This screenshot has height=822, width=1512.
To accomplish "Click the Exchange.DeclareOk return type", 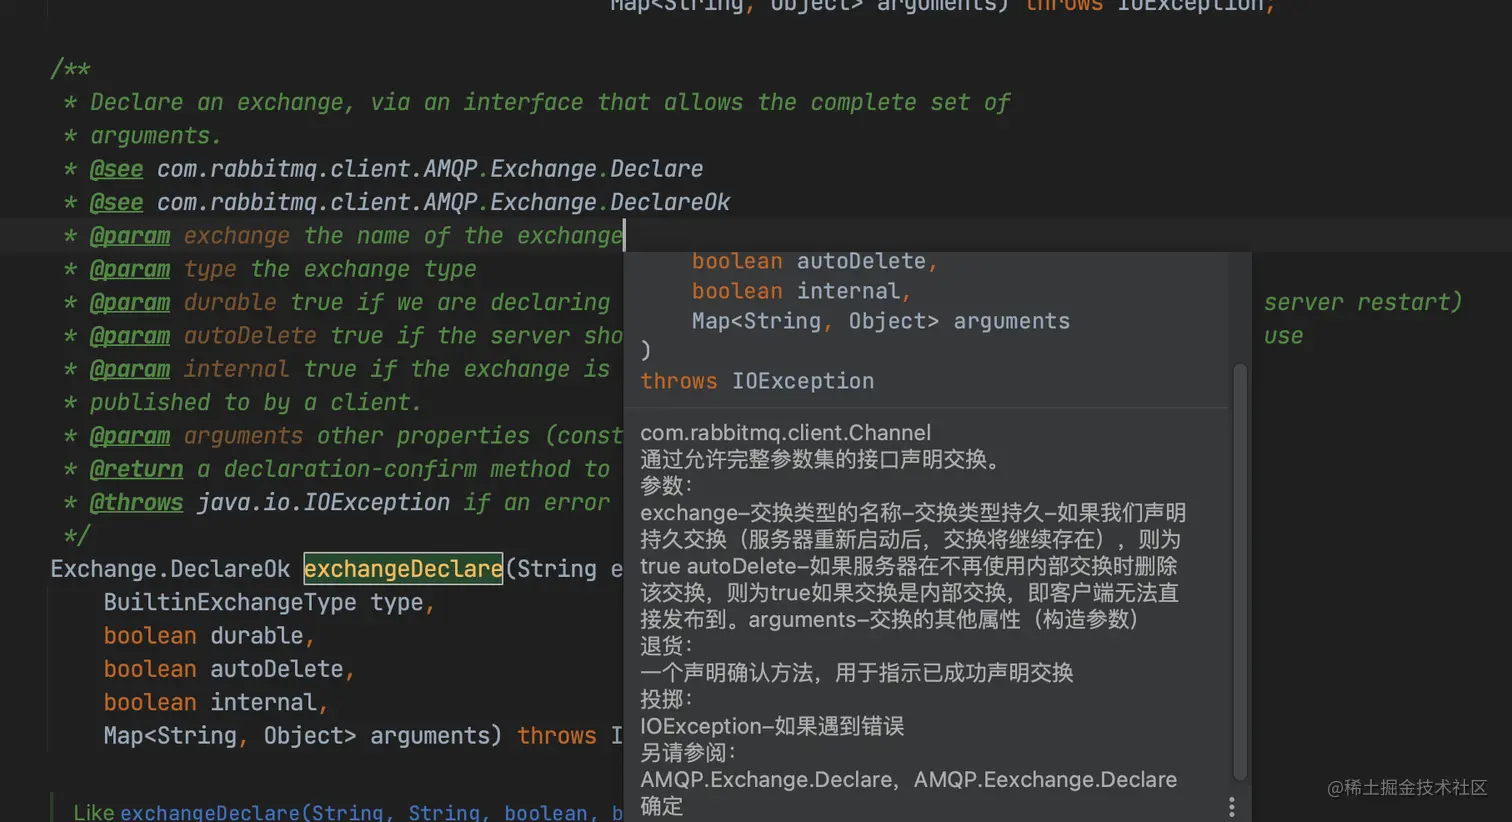I will 170,569.
